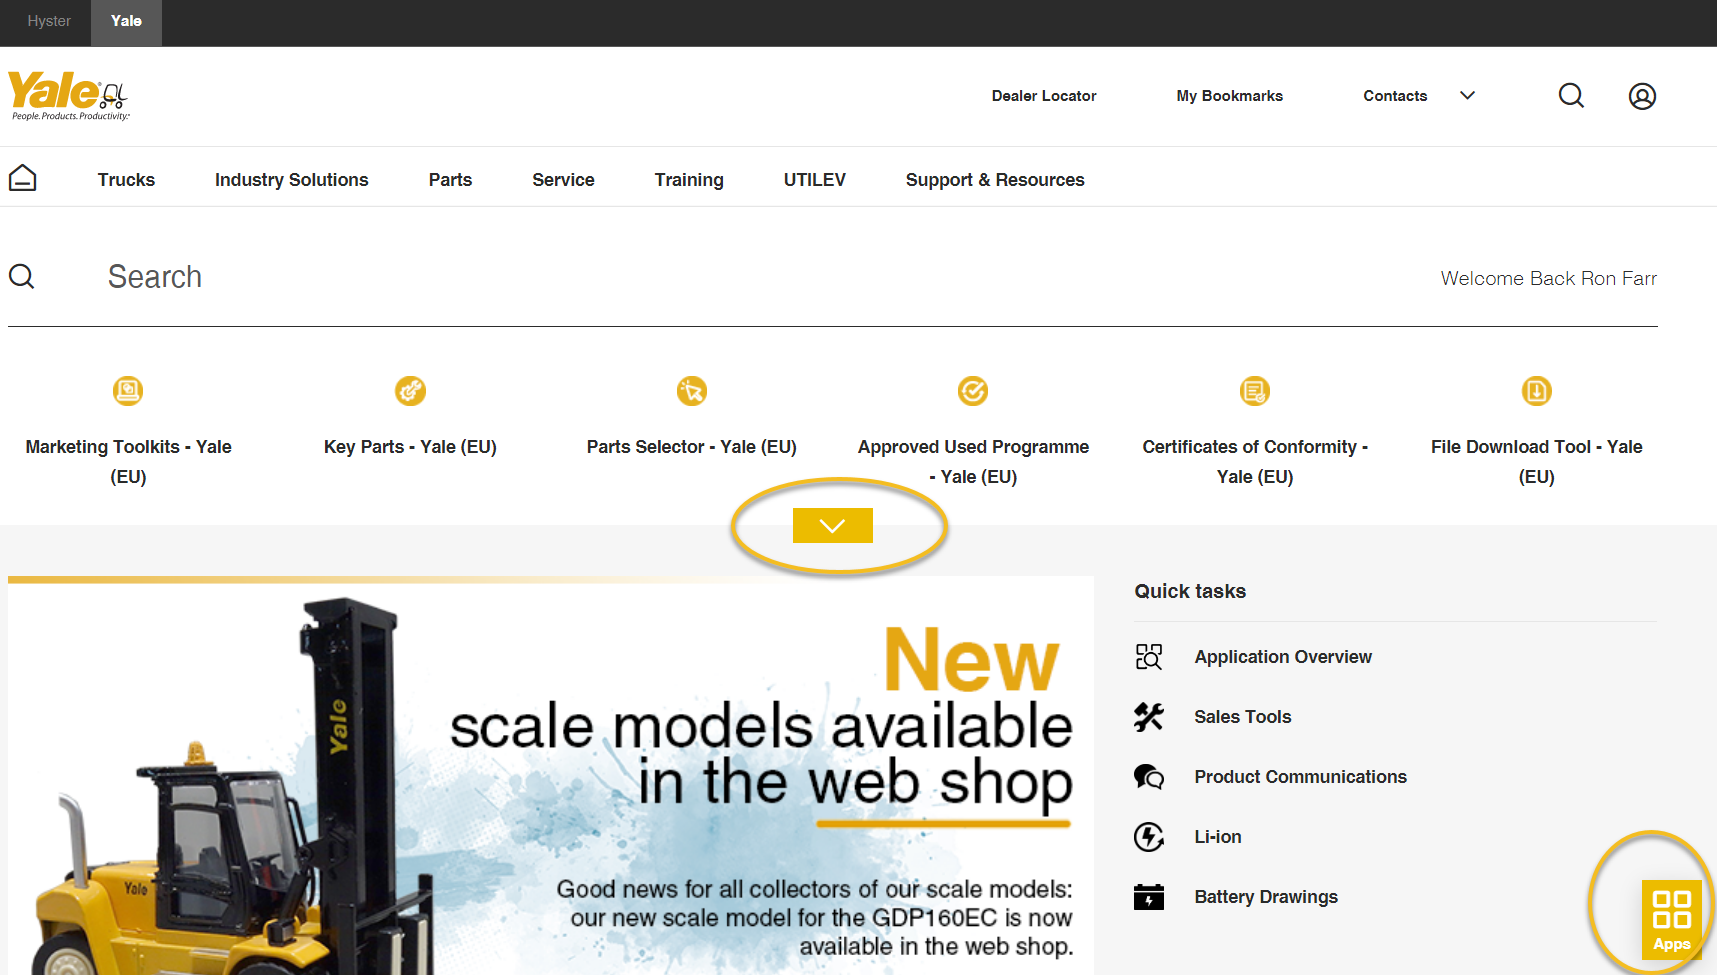Click the Sales Tools wrench icon
This screenshot has height=975, width=1717.
tap(1149, 717)
